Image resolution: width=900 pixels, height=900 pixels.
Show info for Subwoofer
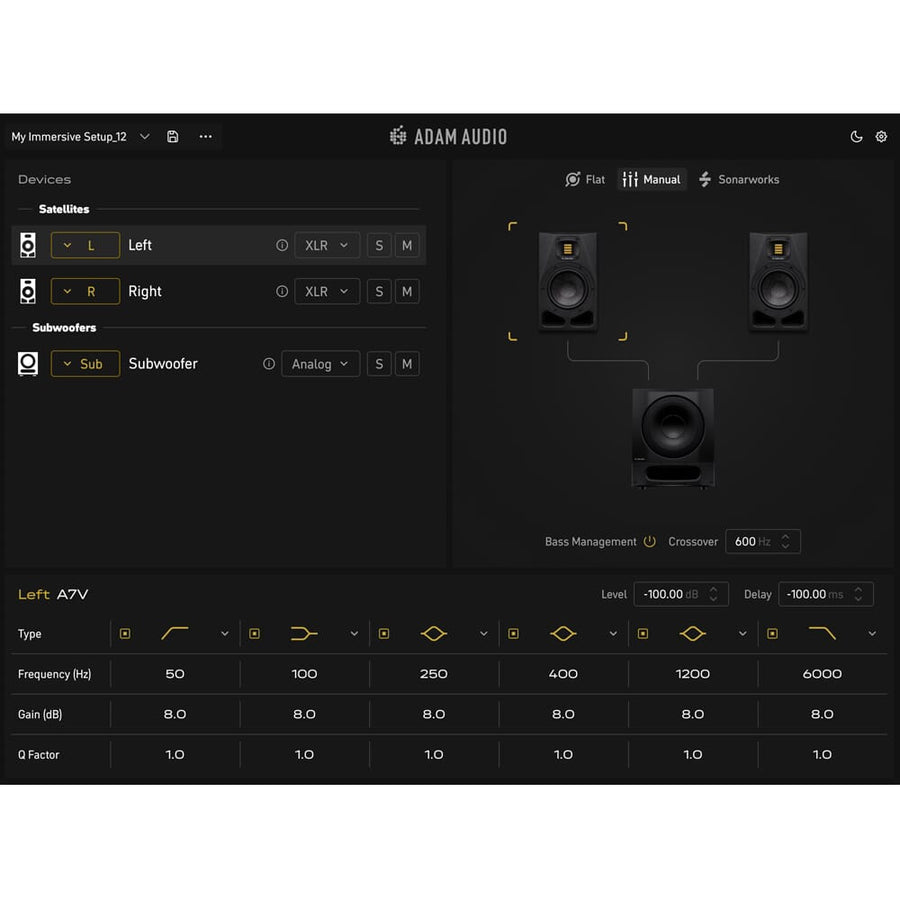pyautogui.click(x=269, y=364)
